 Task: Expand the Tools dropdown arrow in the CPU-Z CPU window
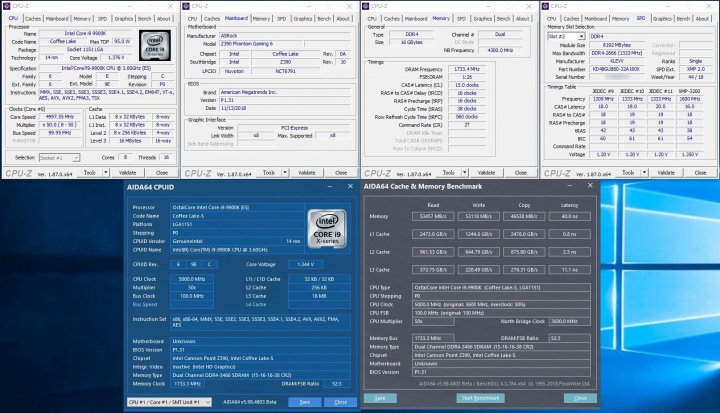click(106, 173)
